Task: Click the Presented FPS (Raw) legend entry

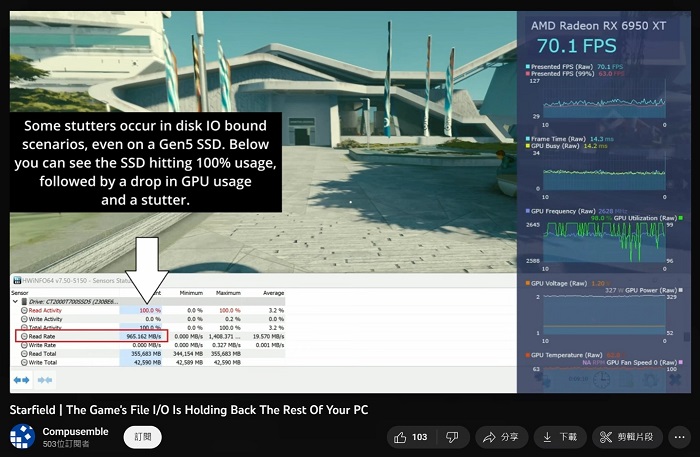Action: pos(574,66)
